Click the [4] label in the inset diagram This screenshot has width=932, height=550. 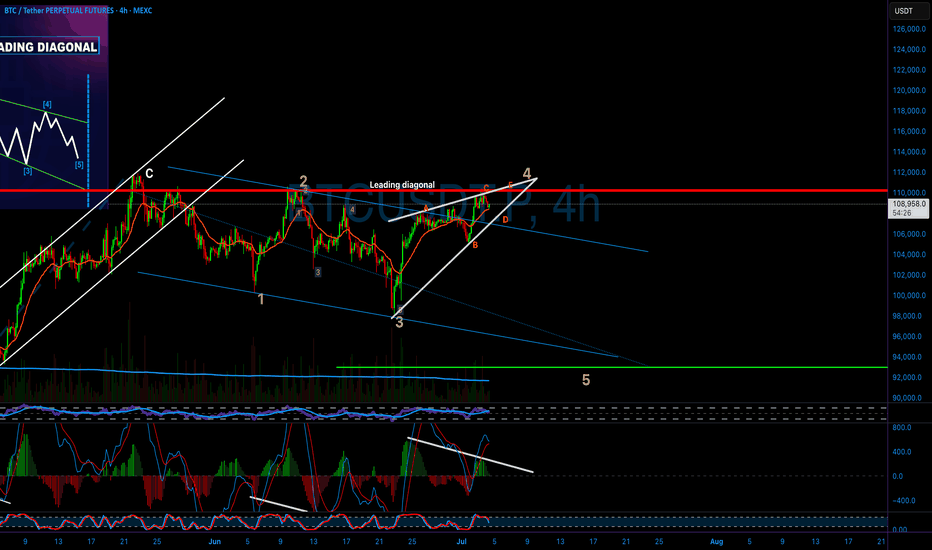point(47,105)
